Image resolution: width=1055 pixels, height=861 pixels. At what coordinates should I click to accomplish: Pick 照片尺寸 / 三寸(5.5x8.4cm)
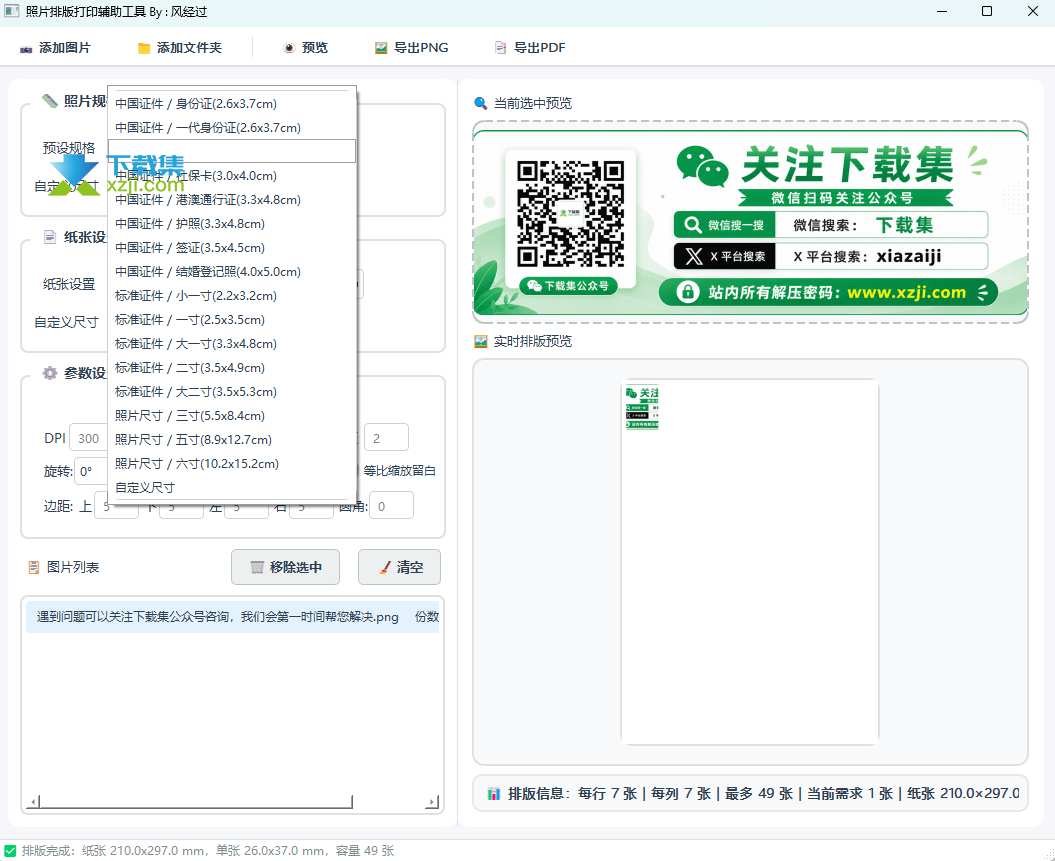point(231,416)
